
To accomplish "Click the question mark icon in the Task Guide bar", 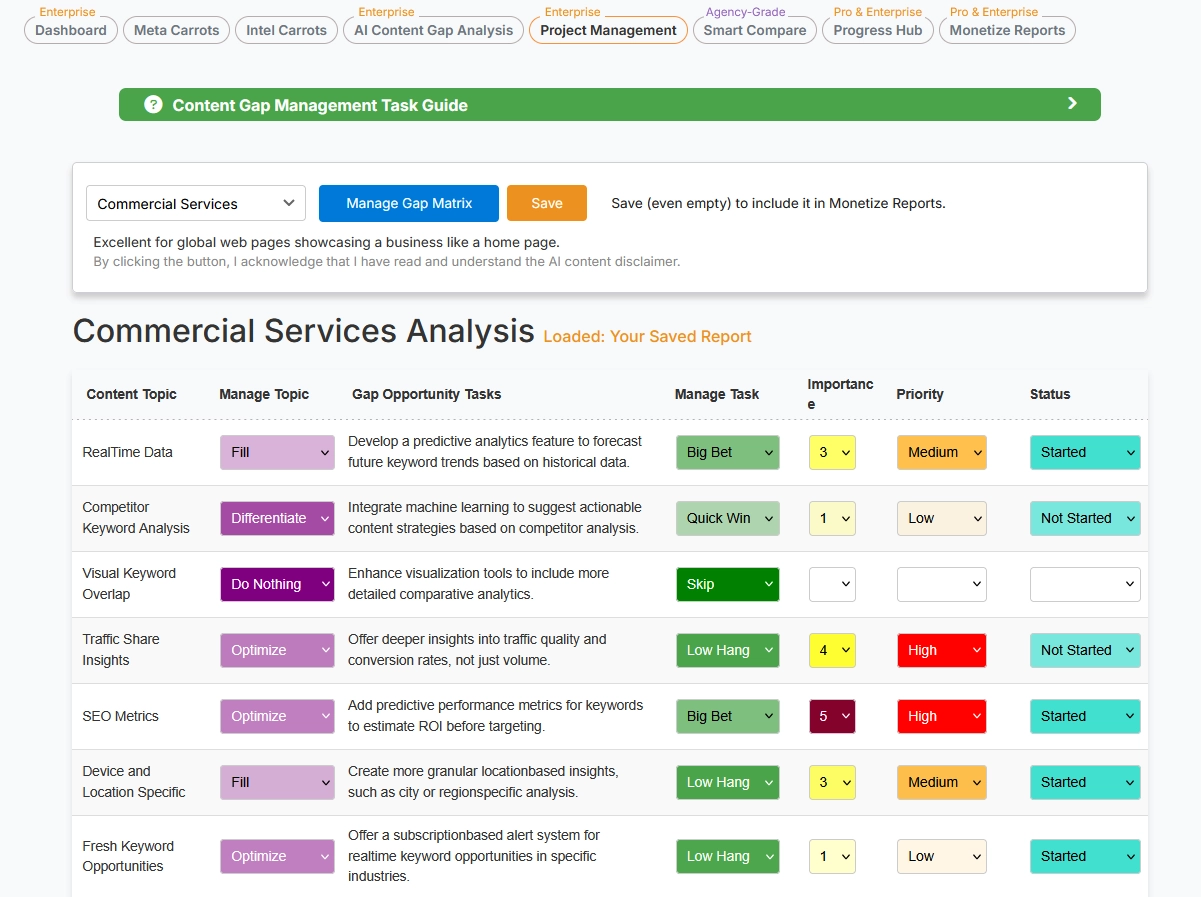I will (x=153, y=104).
